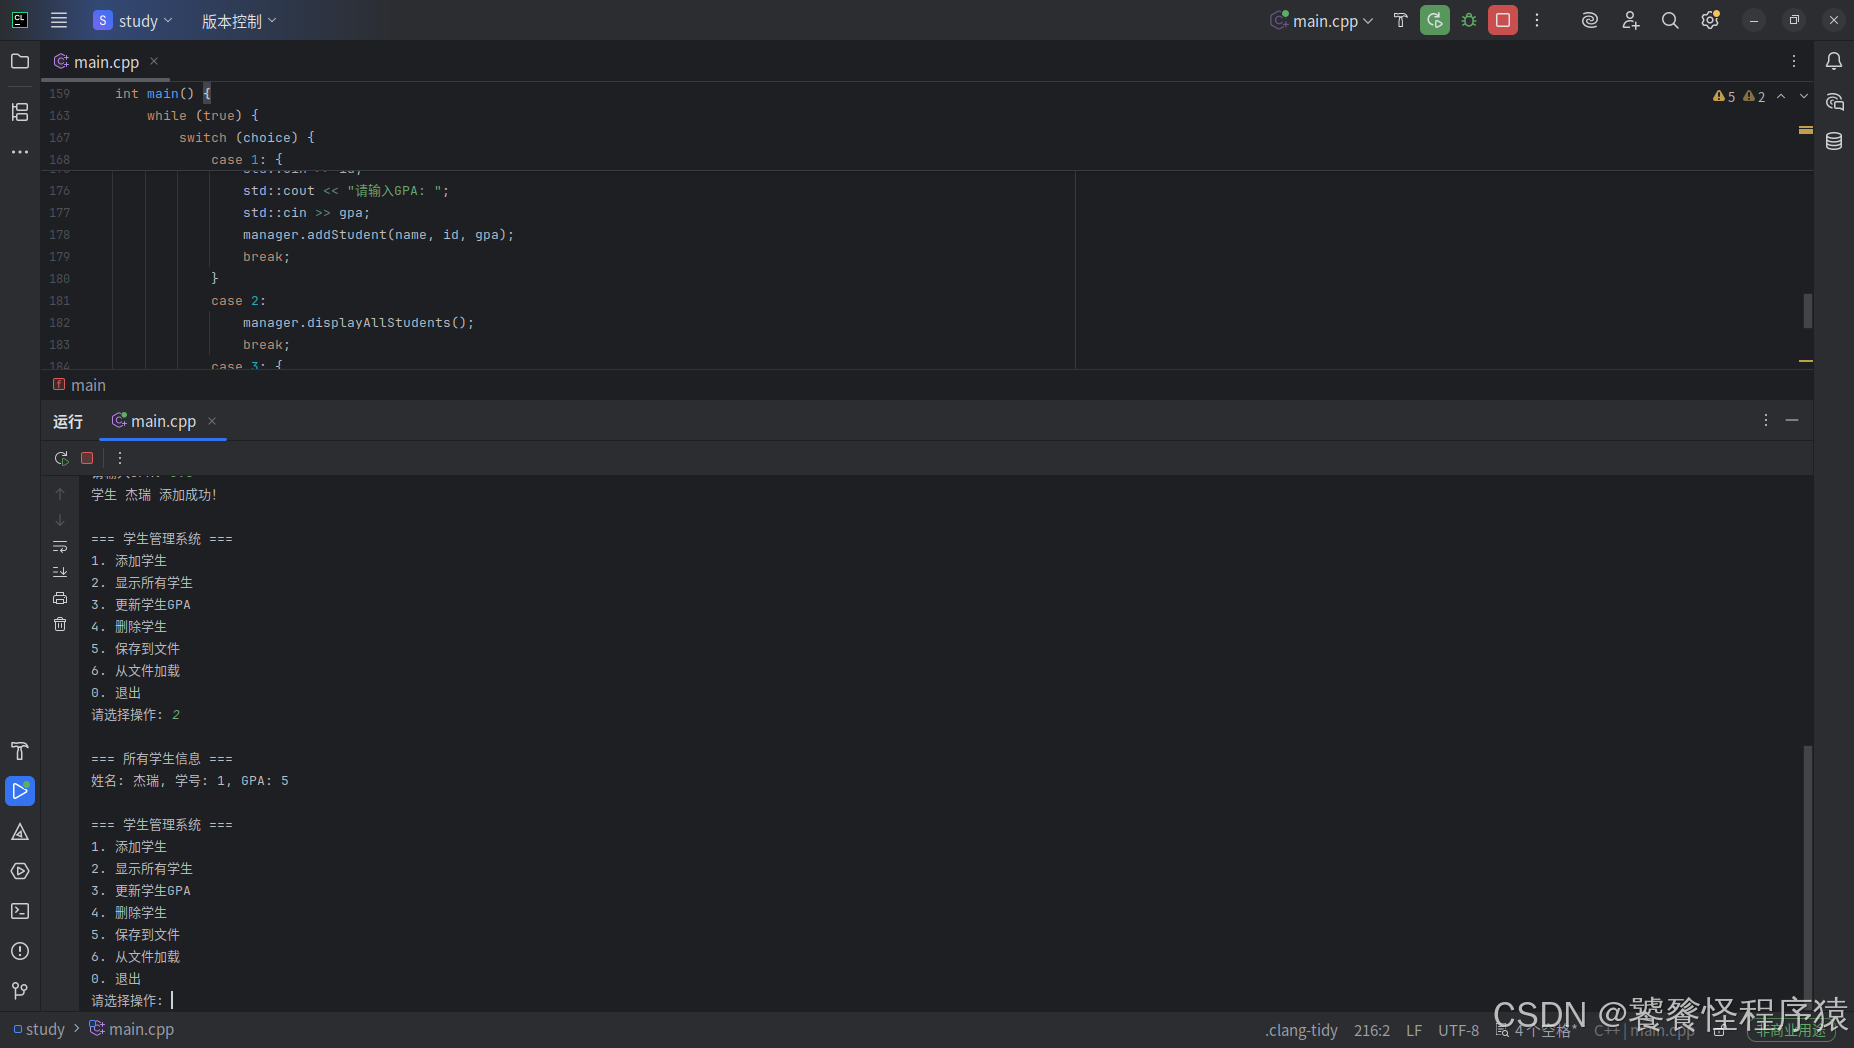Screen dimensions: 1854x1048
Task: Open the study project dropdown
Action: tap(133, 20)
